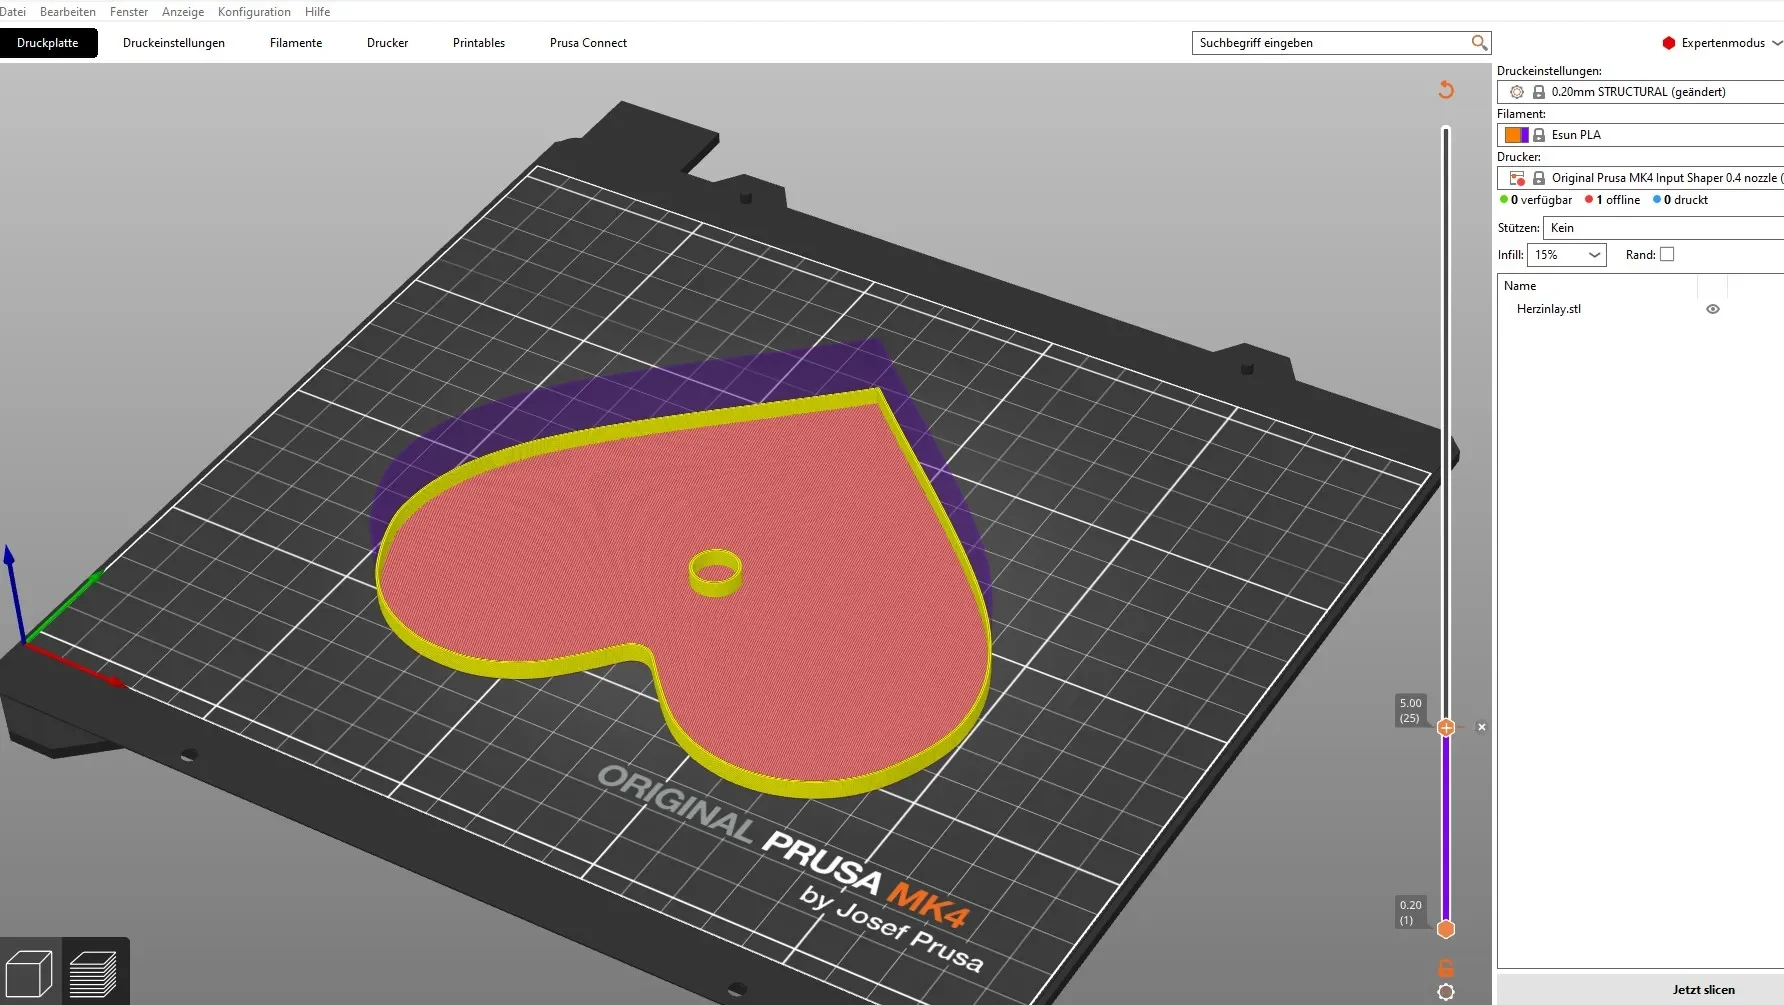The width and height of the screenshot is (1784, 1005).
Task: Click the 0 verfügbar printer status
Action: click(x=1536, y=200)
